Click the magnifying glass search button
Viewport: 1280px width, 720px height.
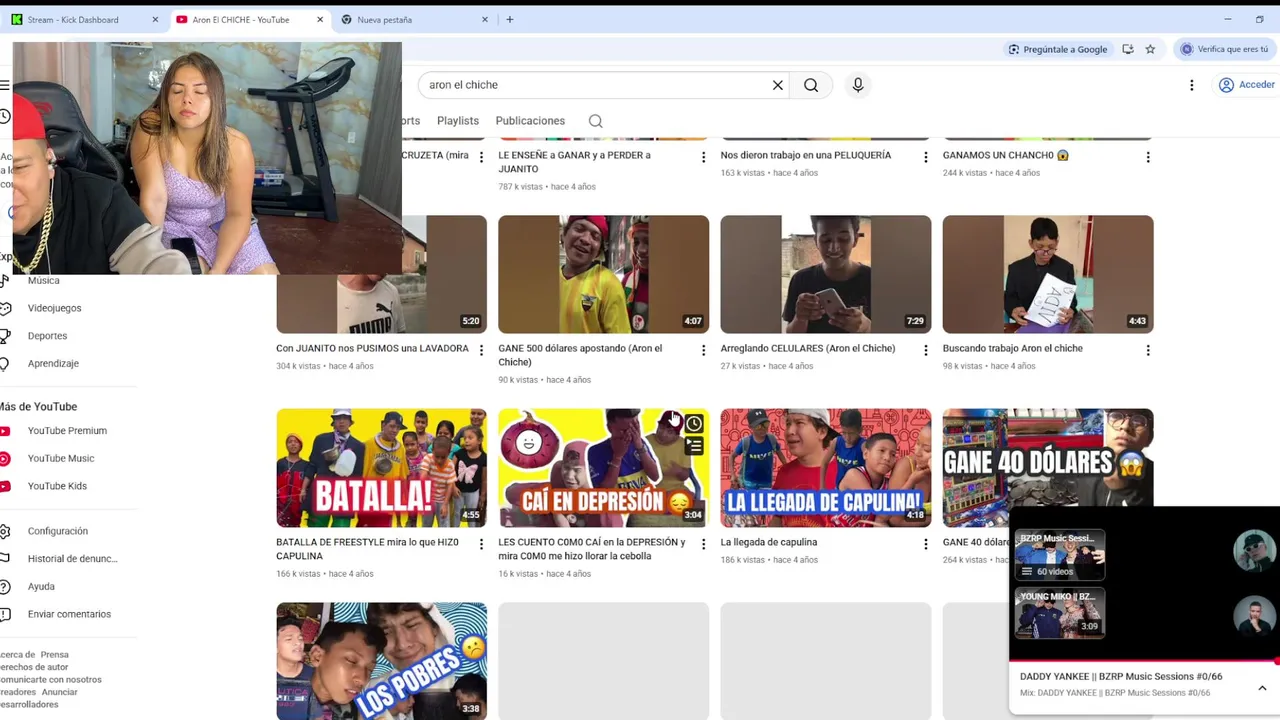(x=811, y=85)
